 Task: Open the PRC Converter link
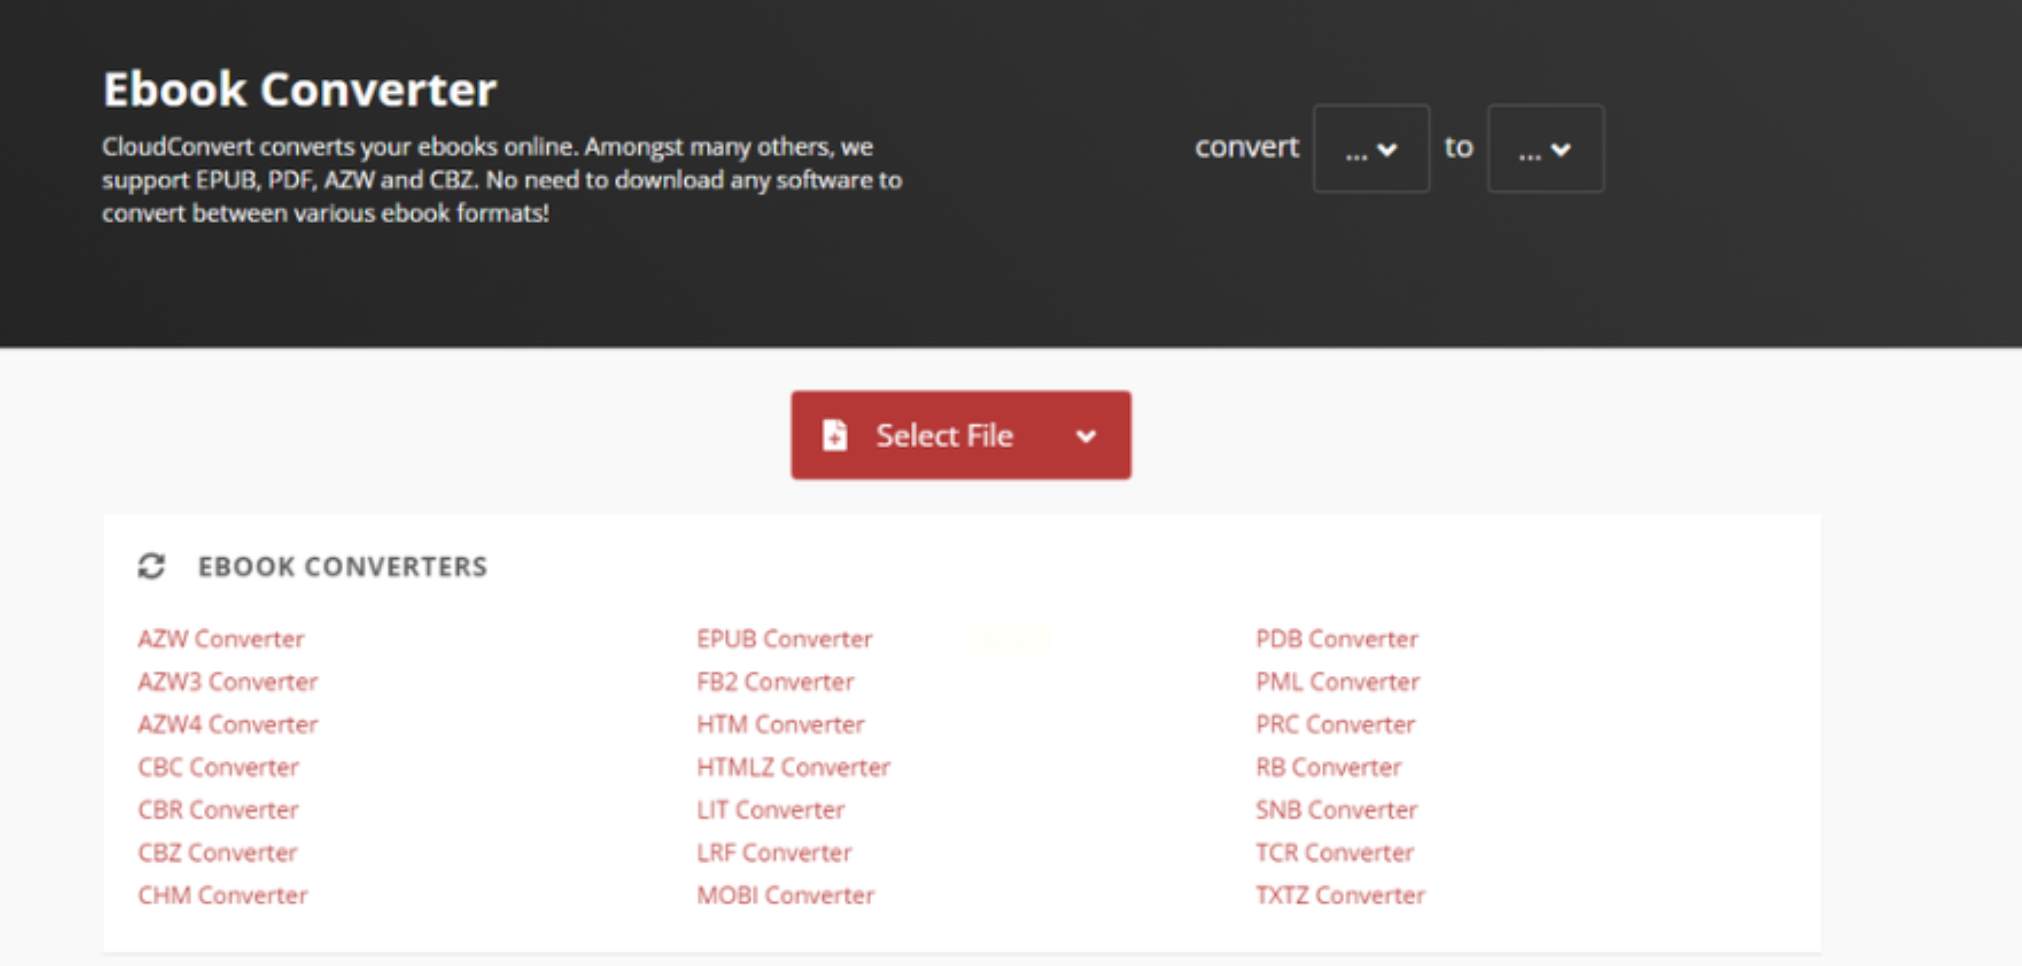pyautogui.click(x=1336, y=724)
